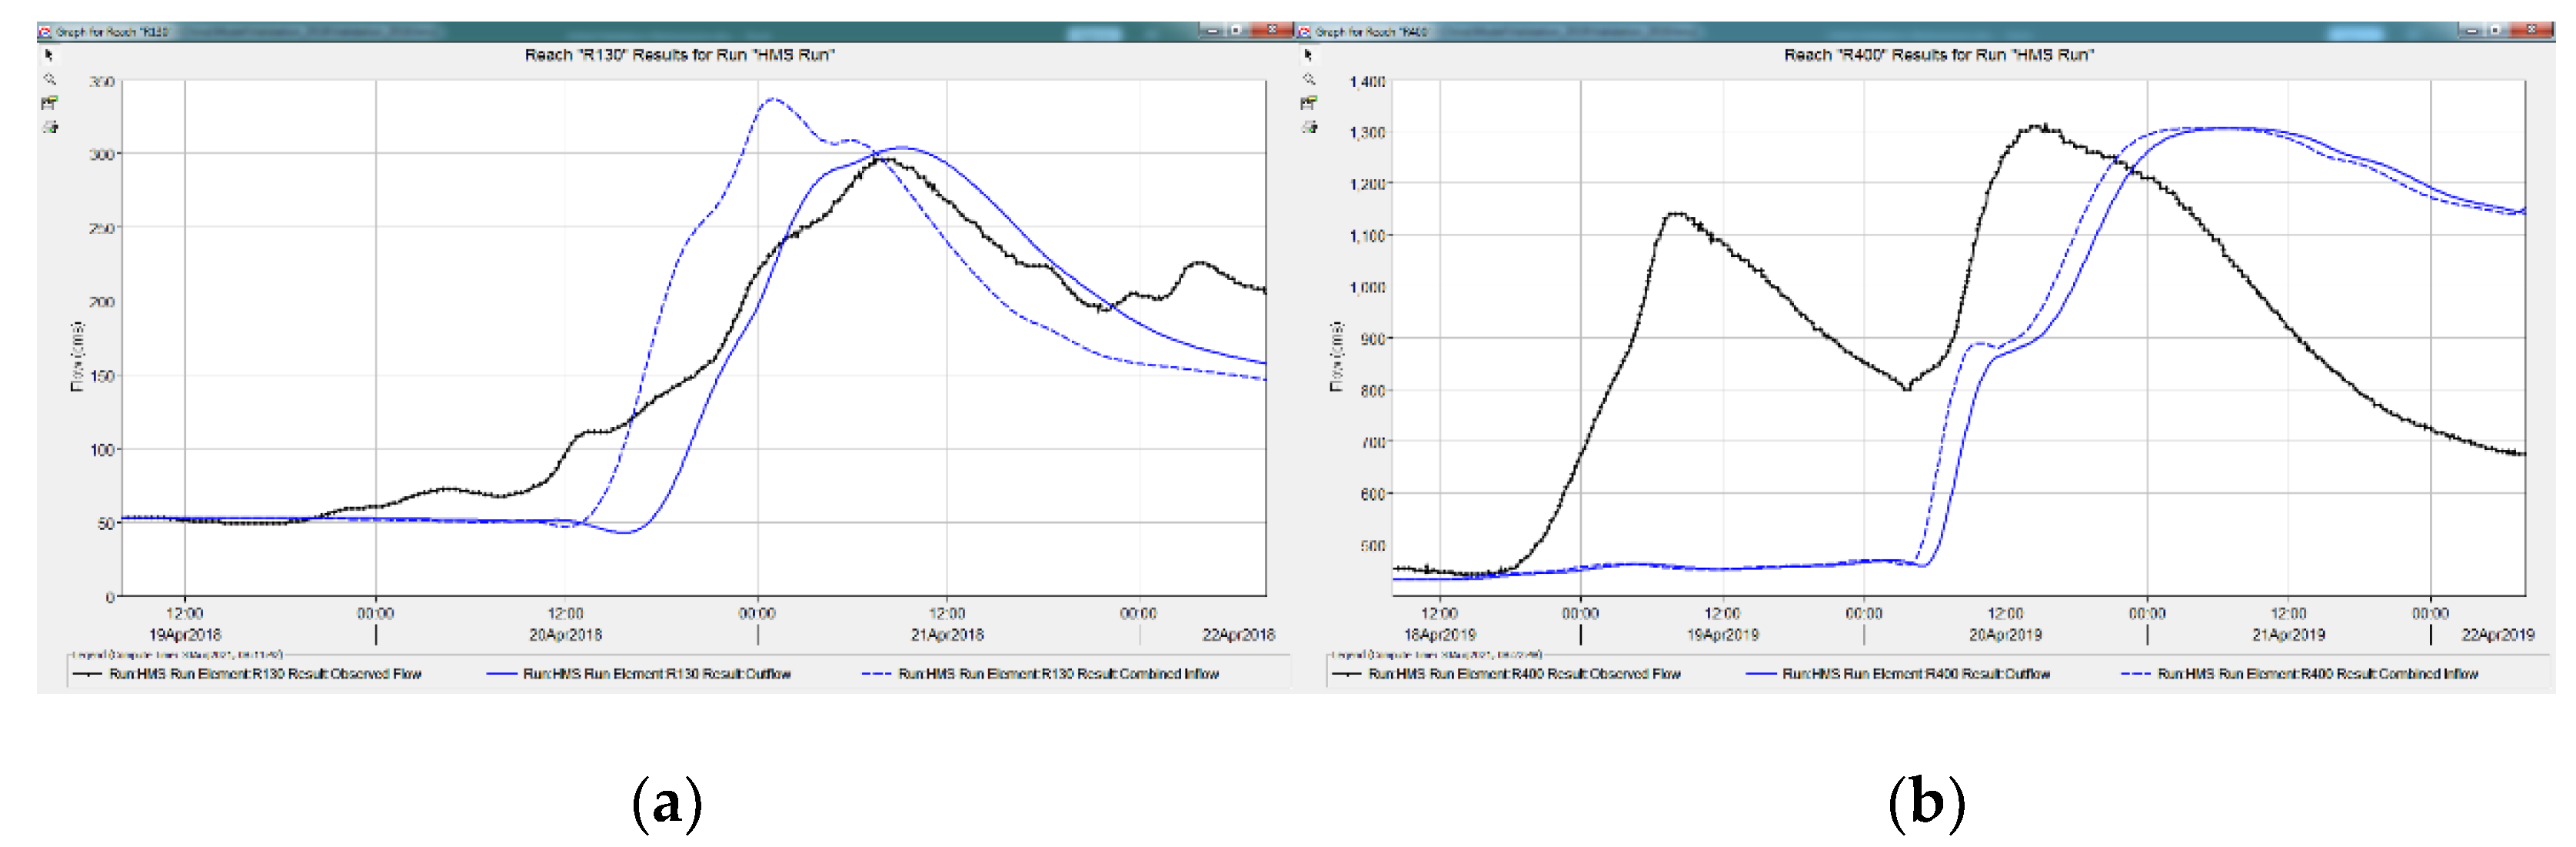Screen dimensions: 2576x847
Task: Click the HMS app icon in R400 title bar
Action: pyautogui.click(x=1304, y=32)
